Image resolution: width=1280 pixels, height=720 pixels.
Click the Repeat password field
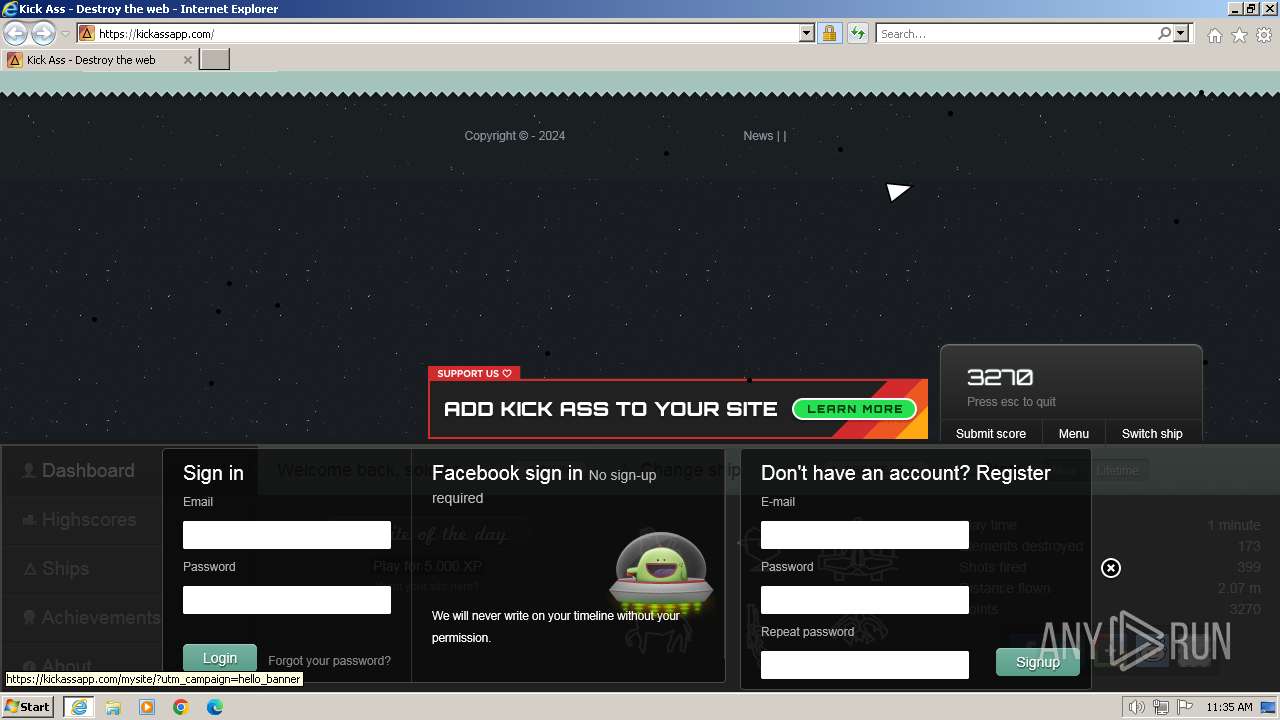(x=865, y=665)
